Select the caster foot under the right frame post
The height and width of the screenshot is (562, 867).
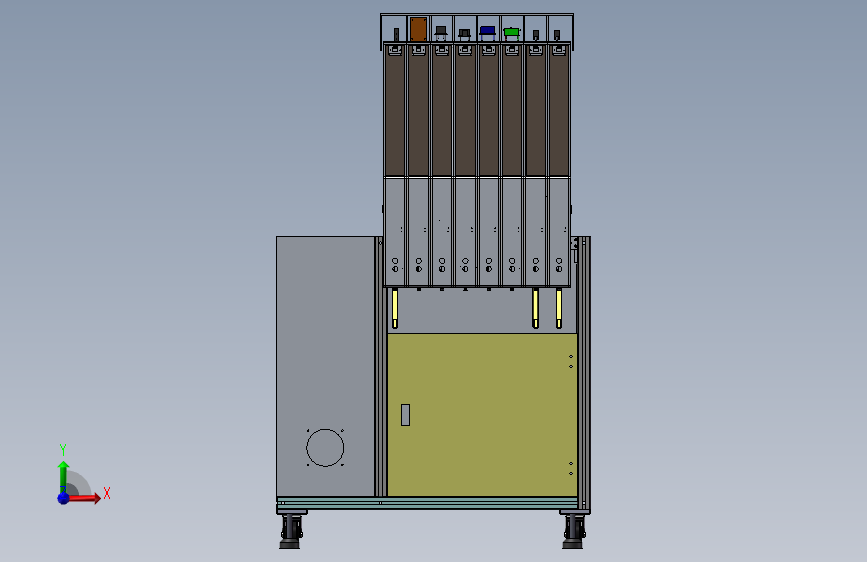point(573,532)
